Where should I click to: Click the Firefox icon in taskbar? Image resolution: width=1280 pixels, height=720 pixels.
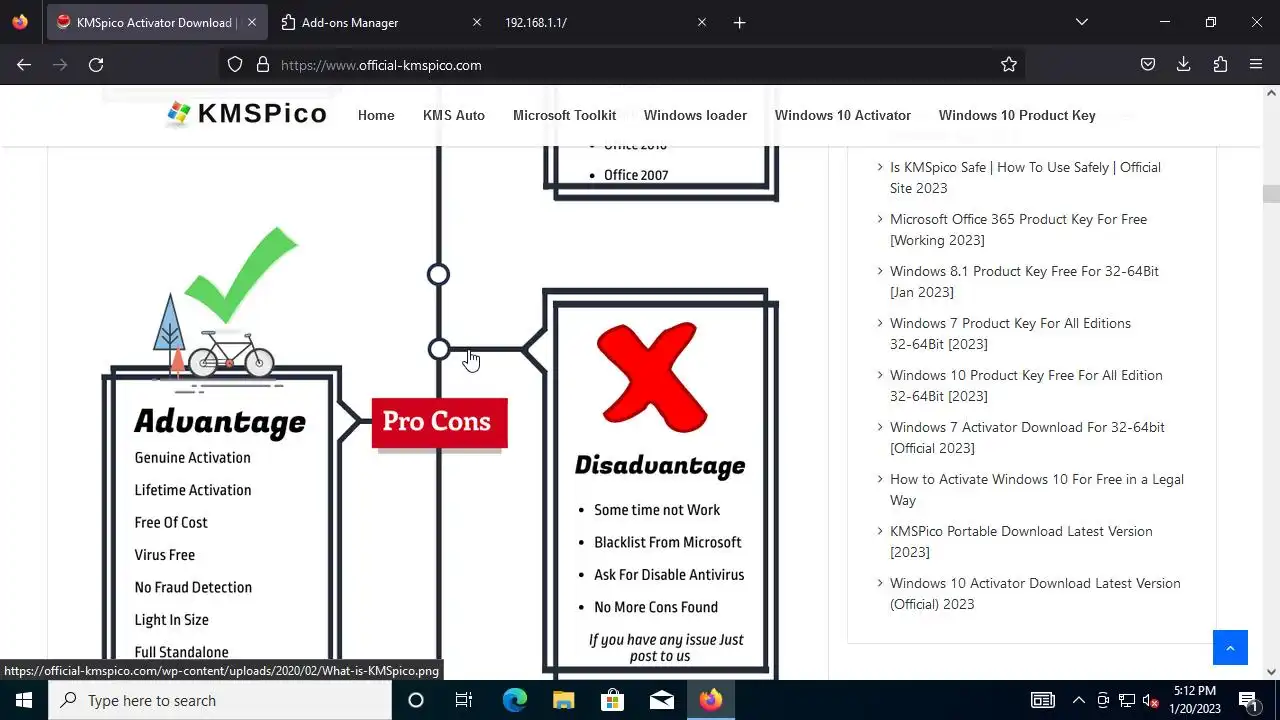tap(710, 700)
